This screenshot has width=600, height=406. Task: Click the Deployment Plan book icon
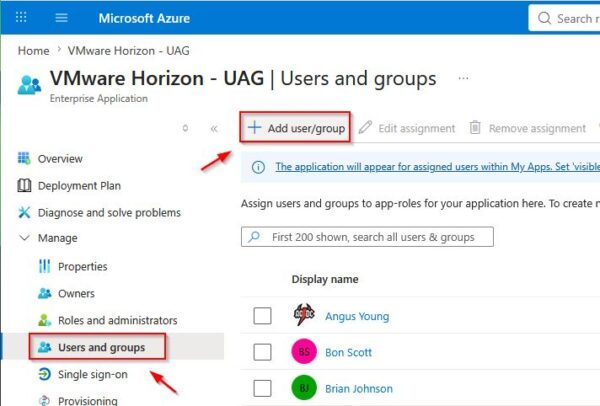tap(24, 185)
